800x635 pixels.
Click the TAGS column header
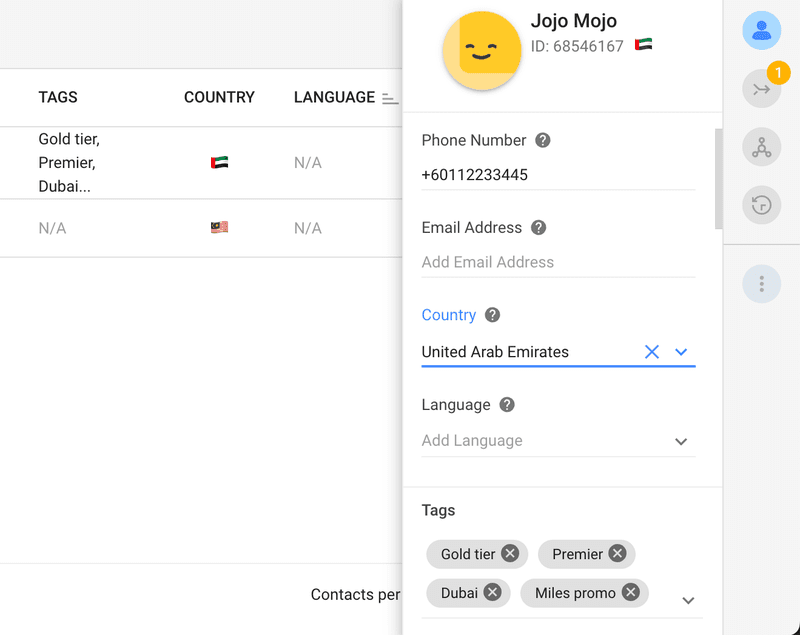58,97
